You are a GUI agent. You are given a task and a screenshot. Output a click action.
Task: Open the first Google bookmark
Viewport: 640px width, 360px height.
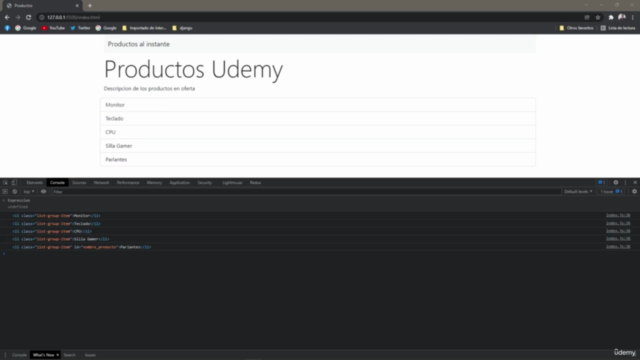(26, 28)
